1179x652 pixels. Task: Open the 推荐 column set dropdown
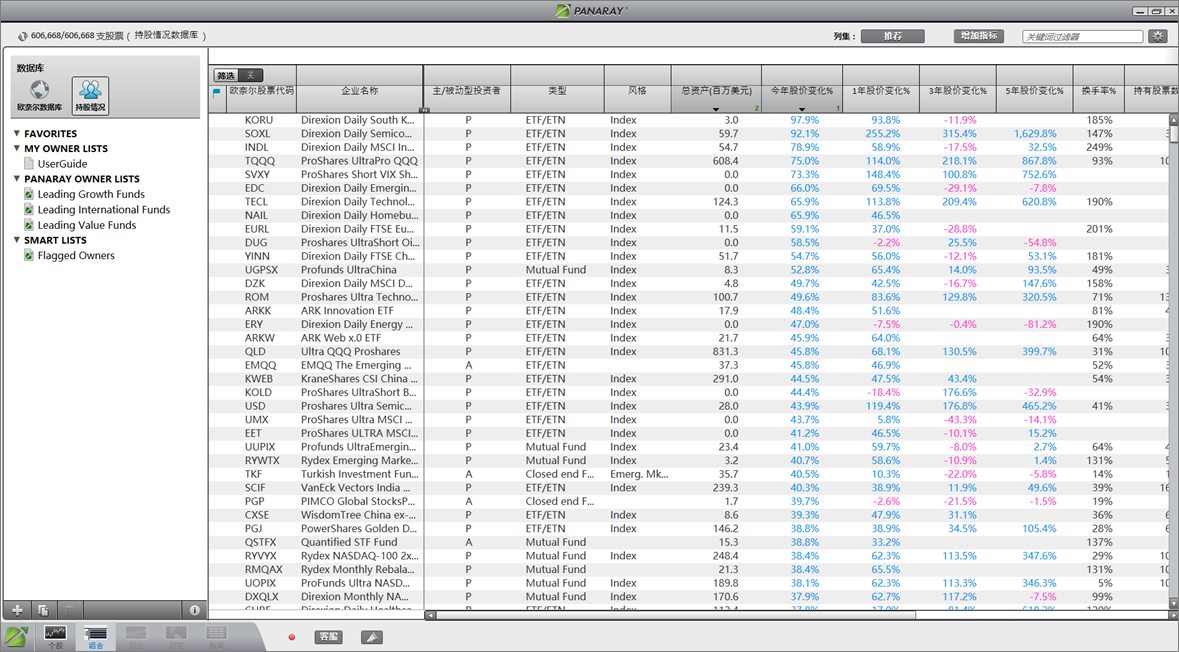[x=893, y=36]
